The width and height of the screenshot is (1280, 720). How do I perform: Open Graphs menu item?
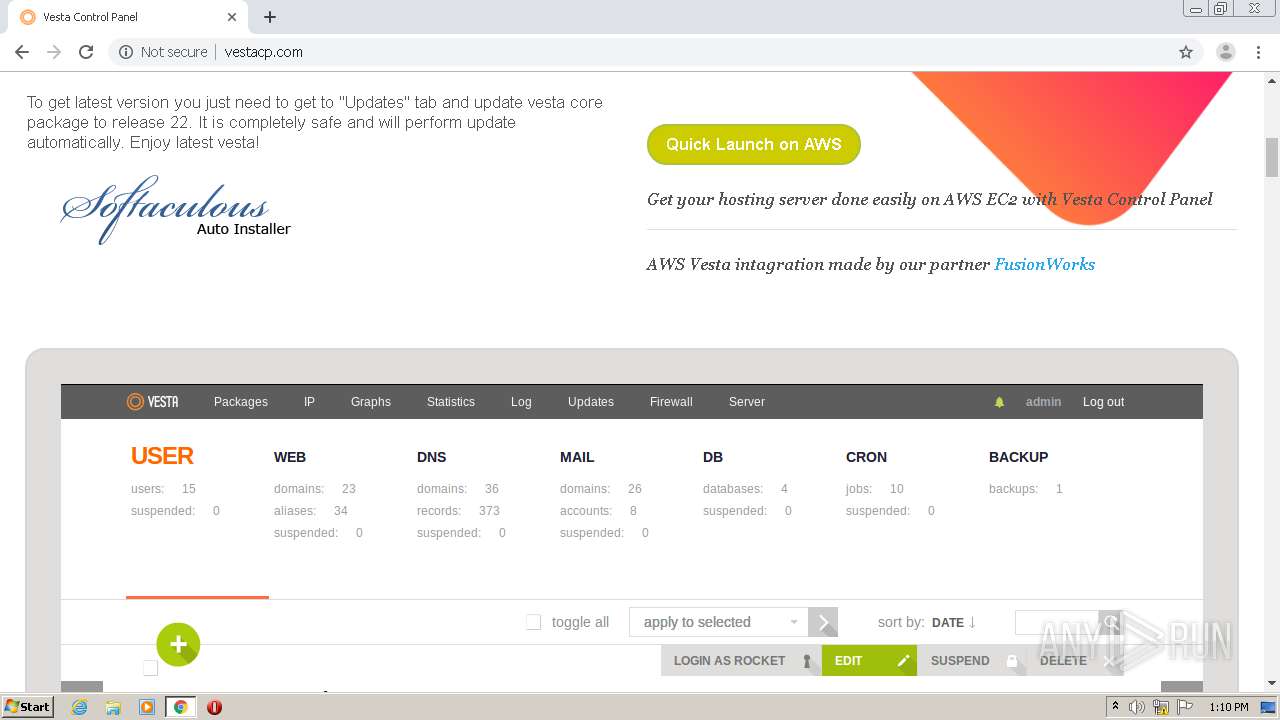click(x=371, y=402)
